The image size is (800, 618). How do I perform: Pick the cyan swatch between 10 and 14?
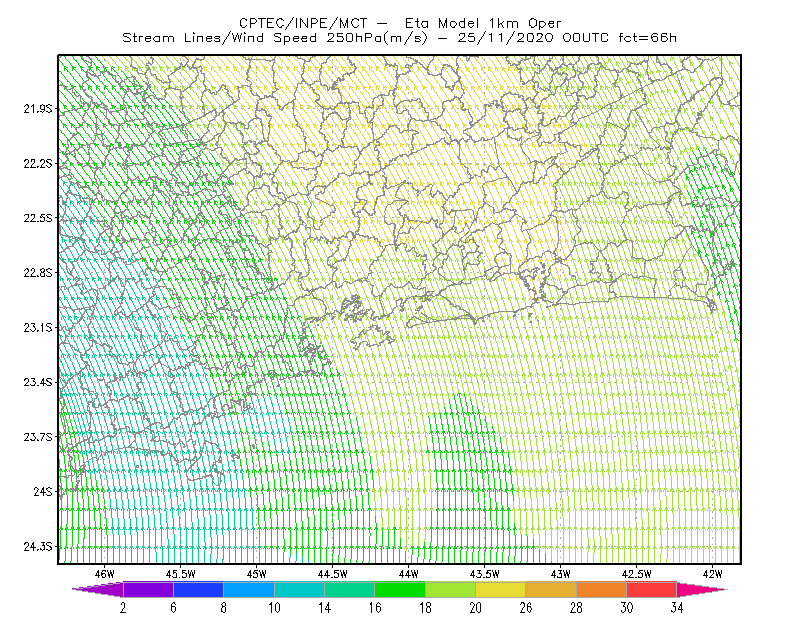click(x=299, y=589)
